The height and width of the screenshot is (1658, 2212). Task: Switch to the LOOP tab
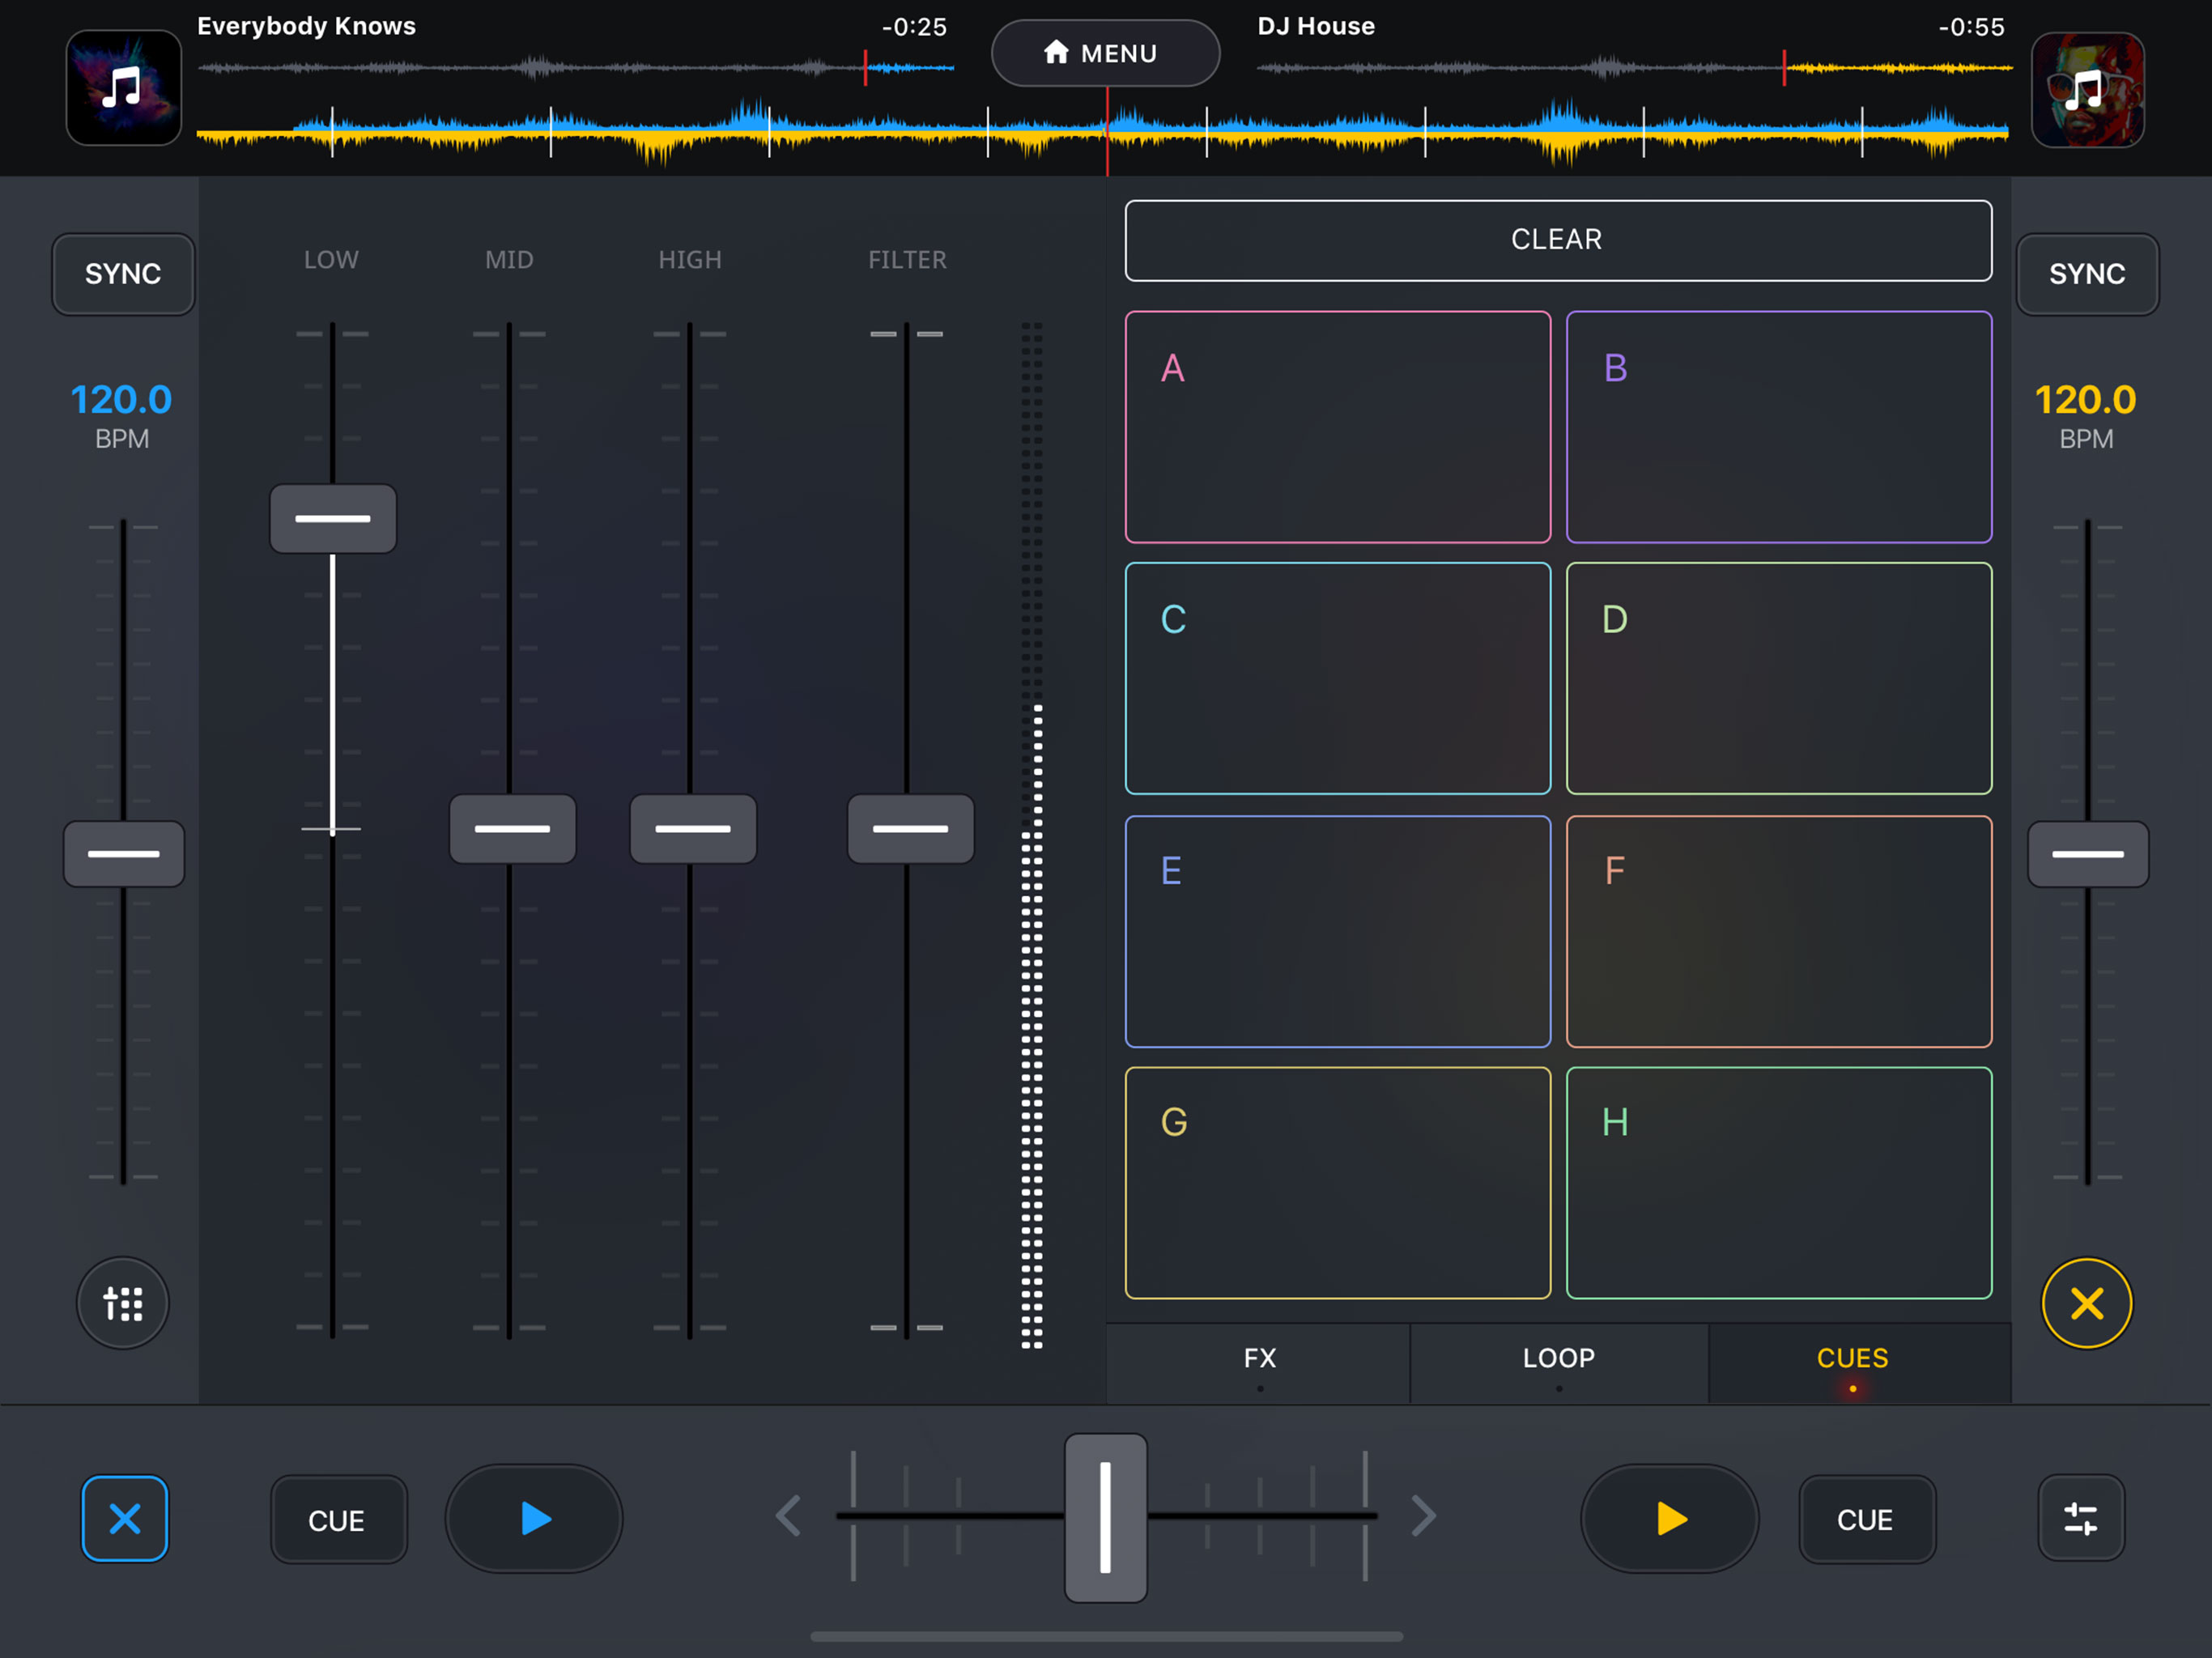coord(1558,1359)
